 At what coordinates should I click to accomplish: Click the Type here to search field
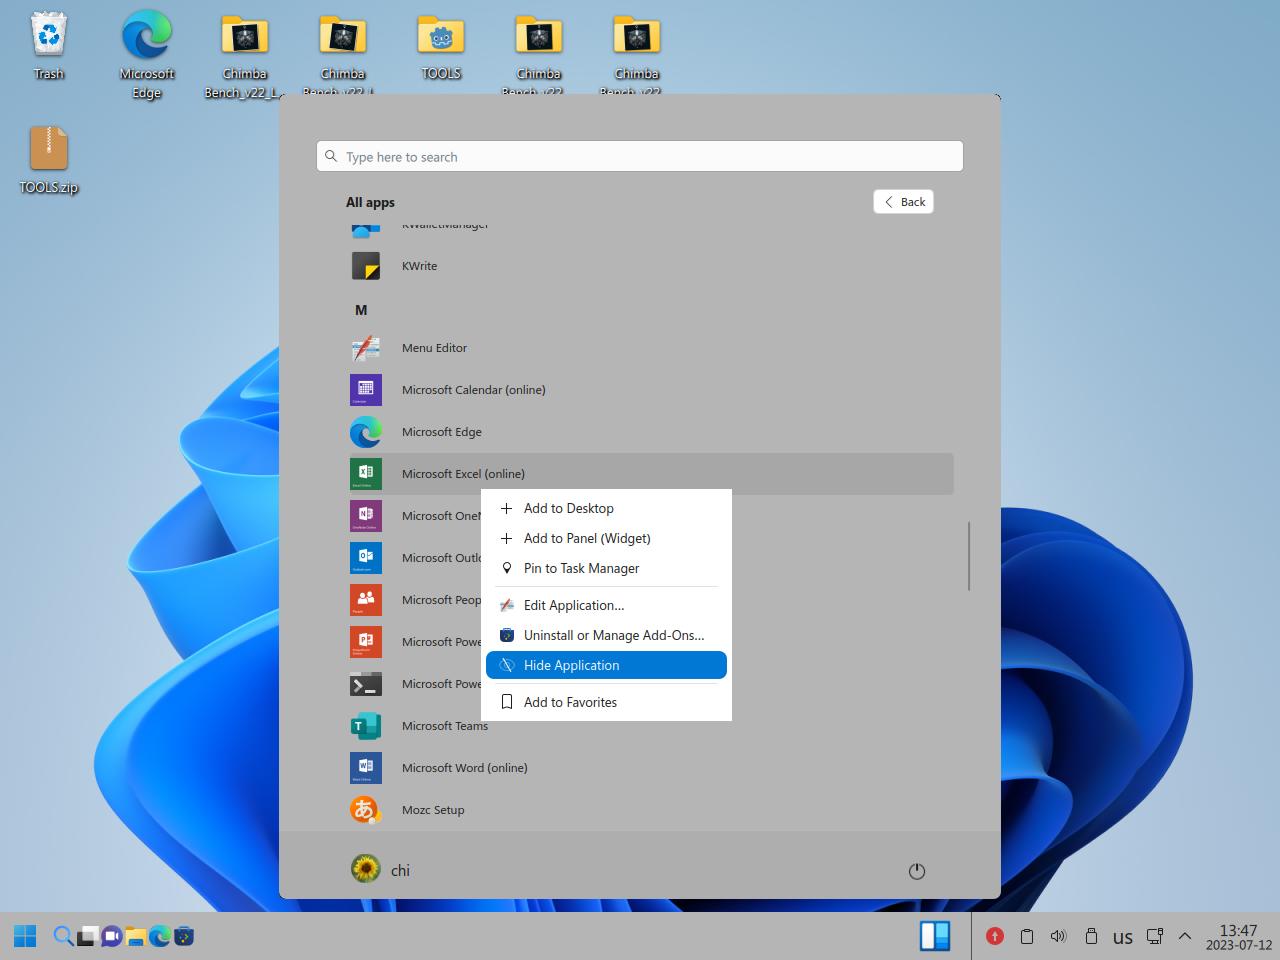tap(640, 157)
